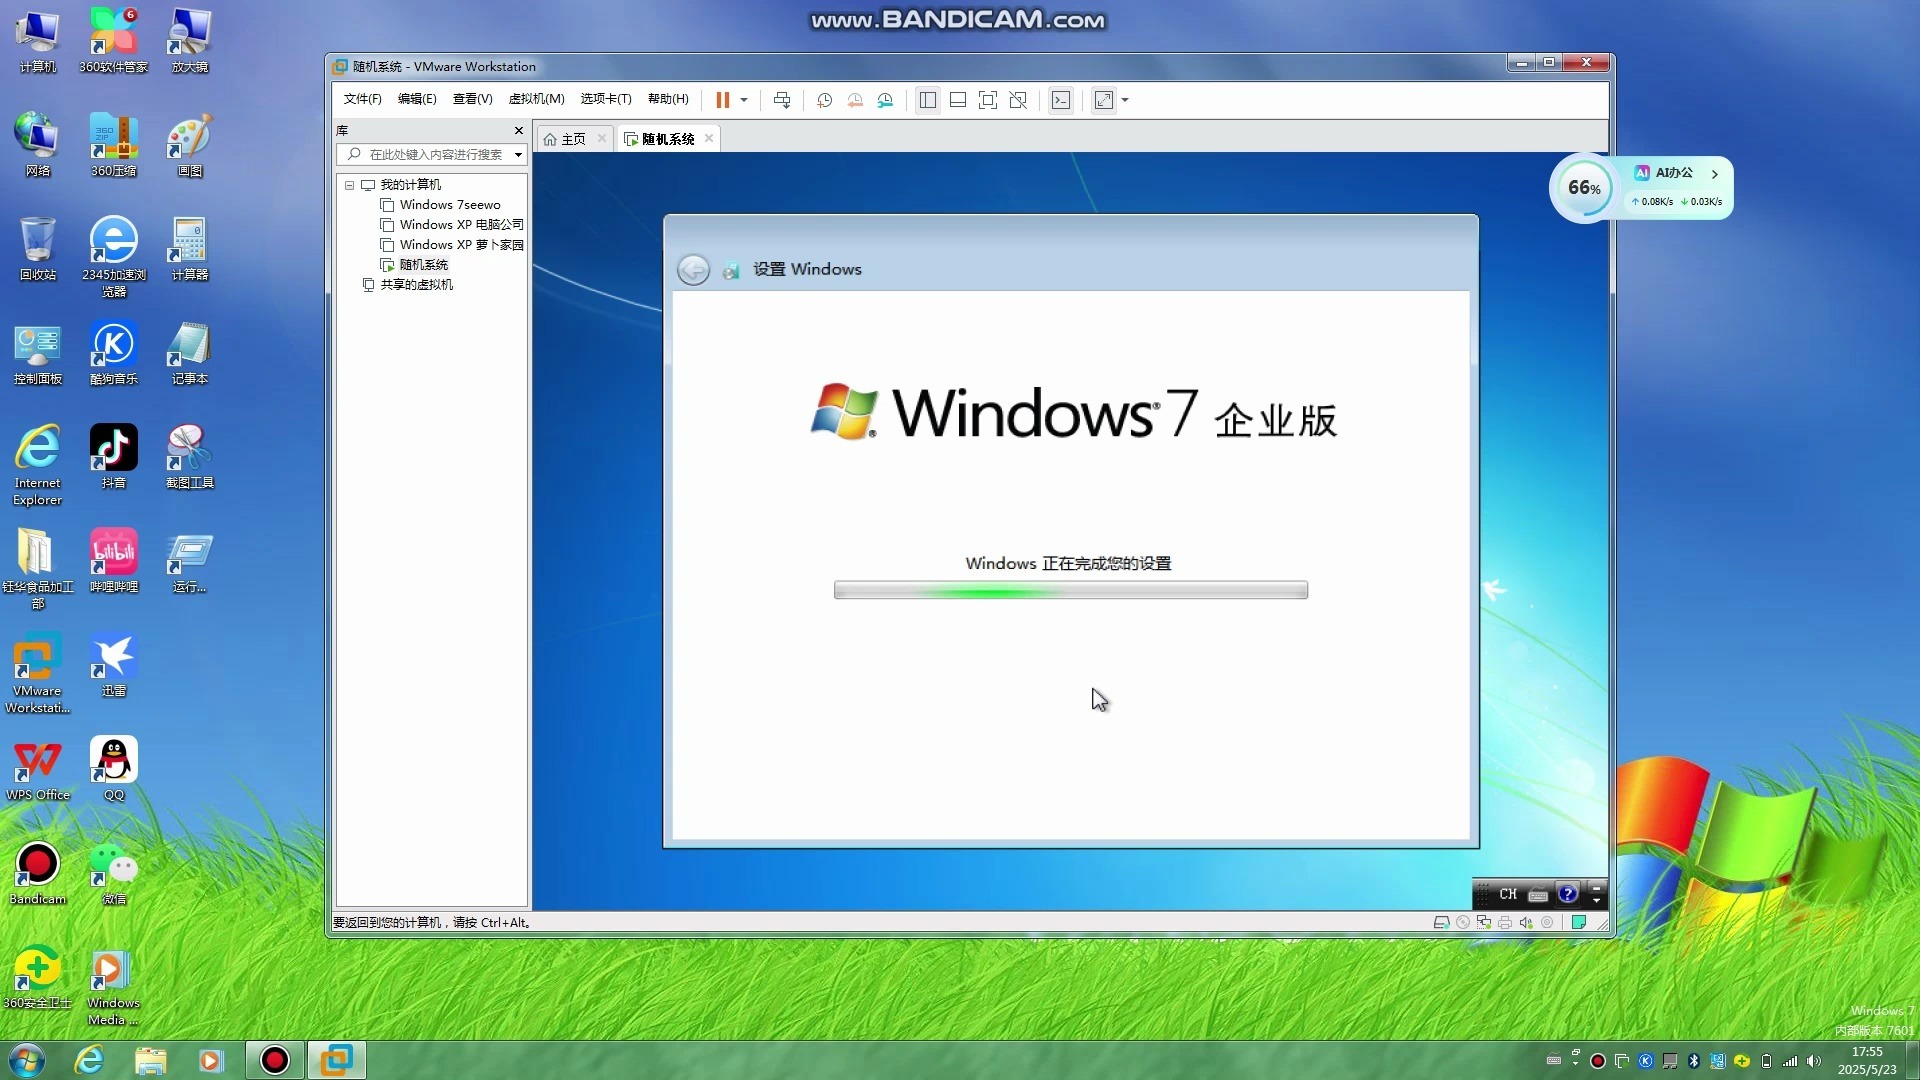
Task: Open the 酷狗音乐 desktop icon
Action: pos(113,353)
